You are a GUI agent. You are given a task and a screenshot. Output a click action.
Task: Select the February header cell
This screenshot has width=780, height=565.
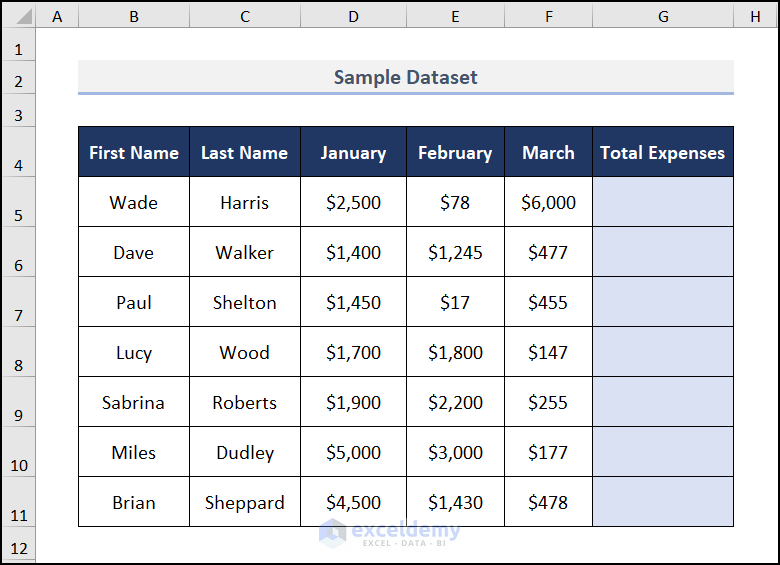coord(455,153)
